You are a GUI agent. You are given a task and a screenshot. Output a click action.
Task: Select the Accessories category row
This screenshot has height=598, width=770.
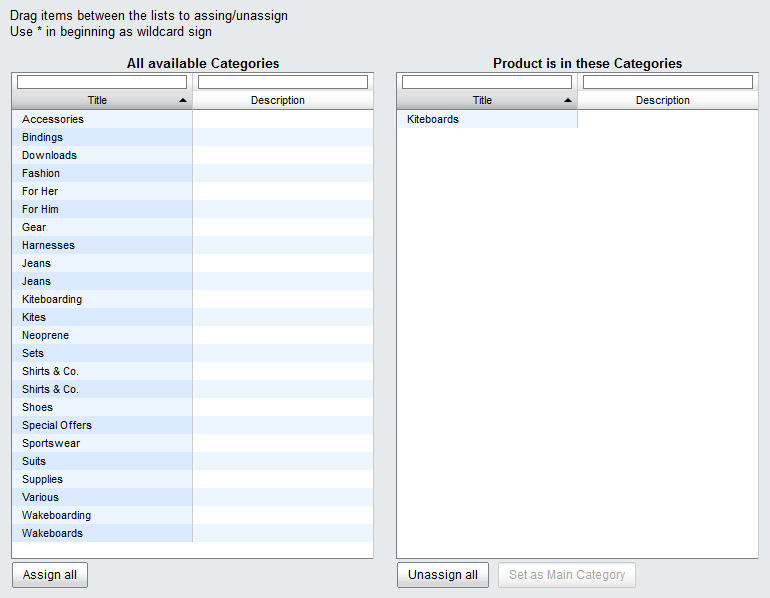tap(192, 119)
